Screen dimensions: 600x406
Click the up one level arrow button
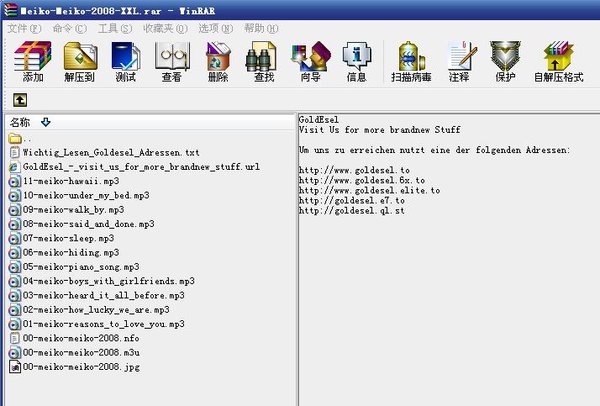[20, 100]
